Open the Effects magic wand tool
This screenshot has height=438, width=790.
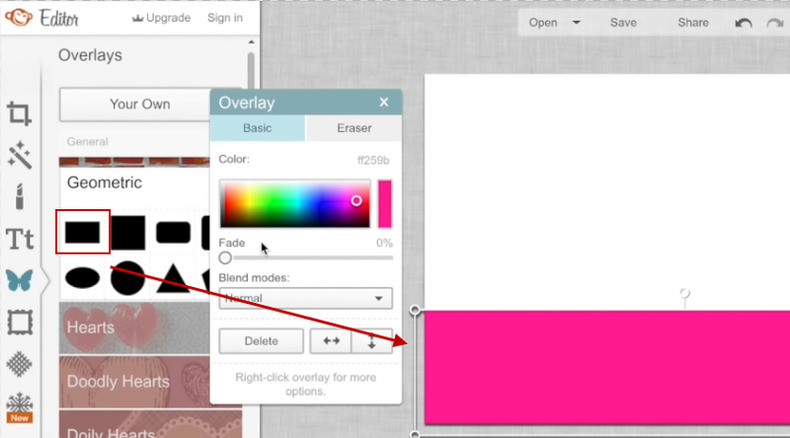pyautogui.click(x=19, y=155)
